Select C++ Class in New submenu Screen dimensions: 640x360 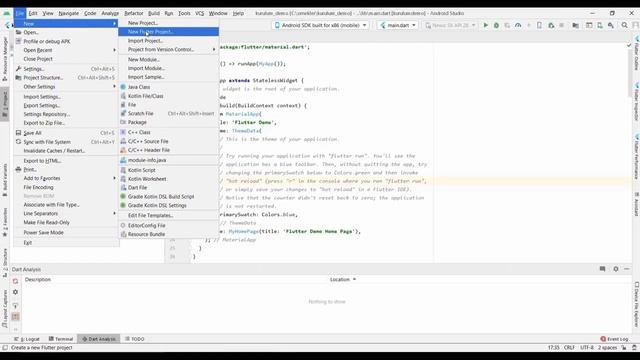(169, 132)
